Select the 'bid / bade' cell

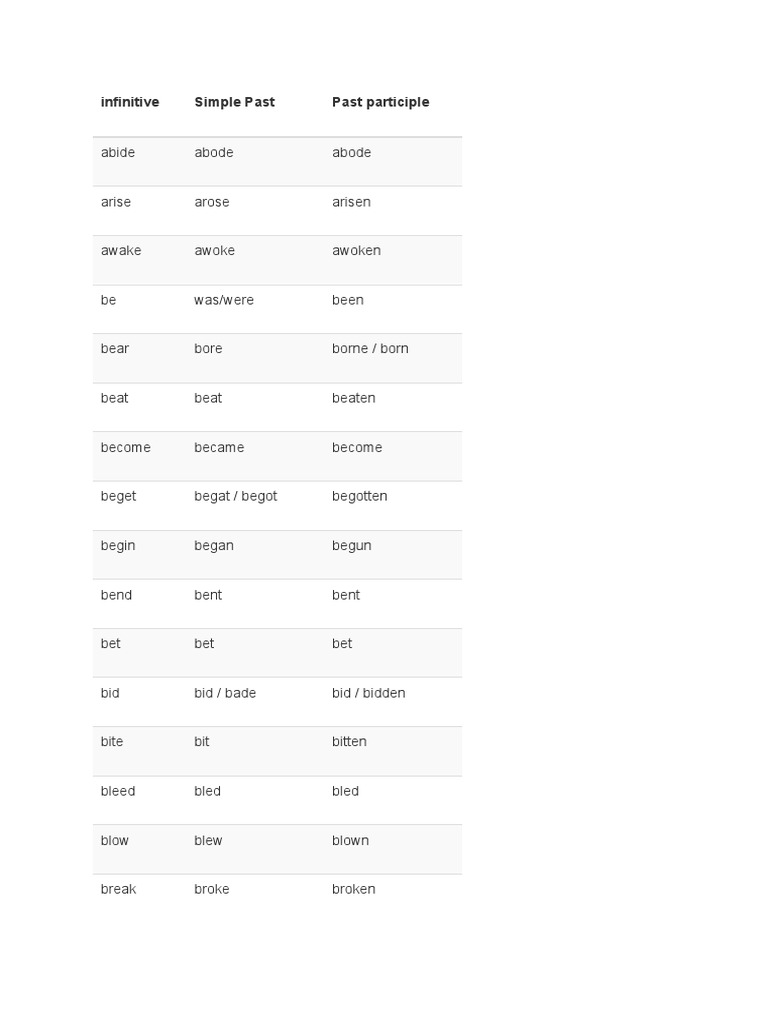click(x=225, y=693)
